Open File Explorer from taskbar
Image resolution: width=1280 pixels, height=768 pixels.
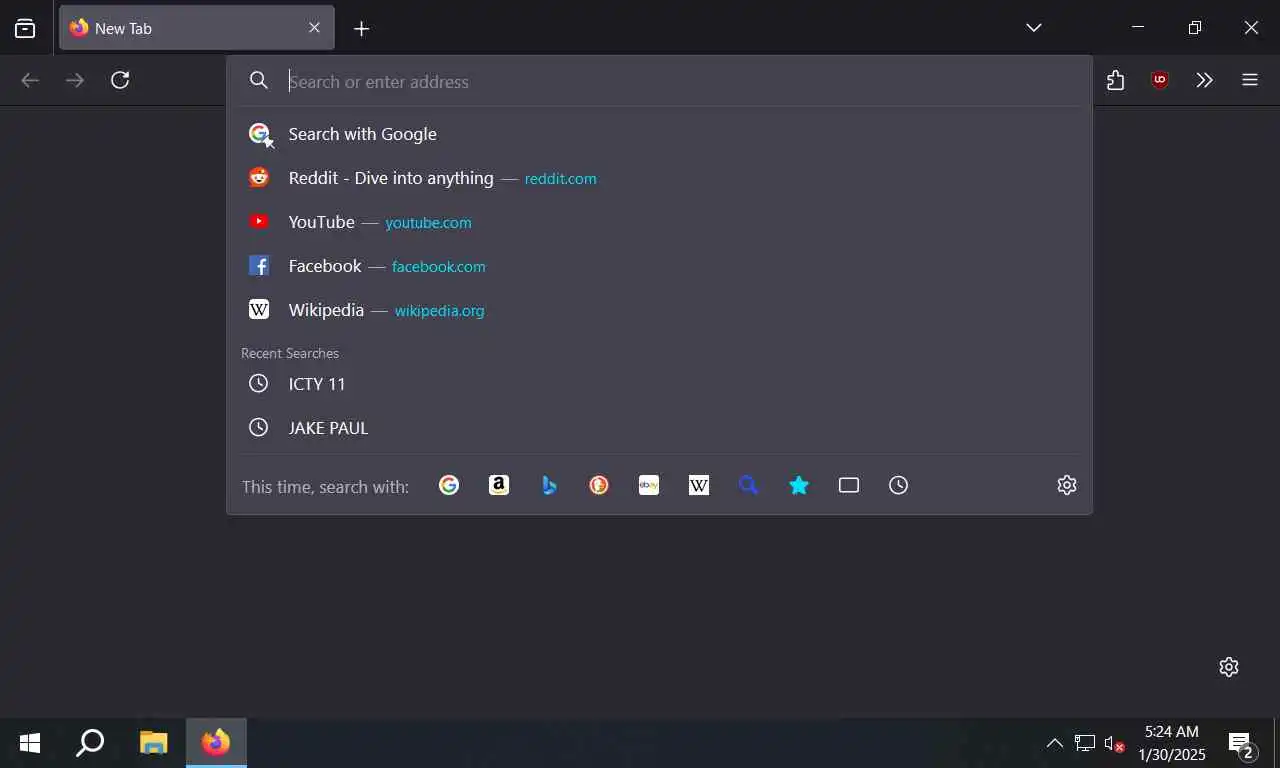click(x=153, y=743)
